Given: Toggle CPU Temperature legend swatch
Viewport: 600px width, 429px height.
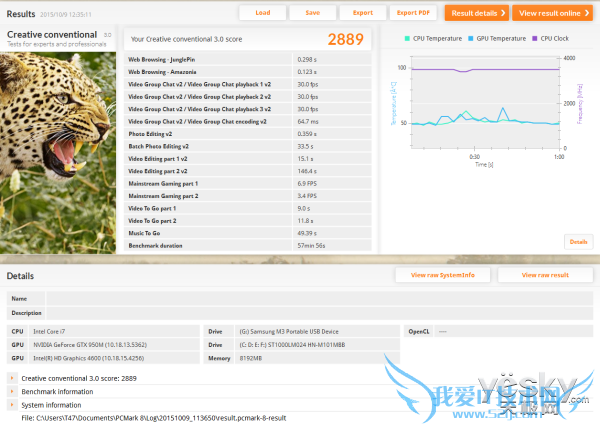Looking at the screenshot, I should (407, 38).
